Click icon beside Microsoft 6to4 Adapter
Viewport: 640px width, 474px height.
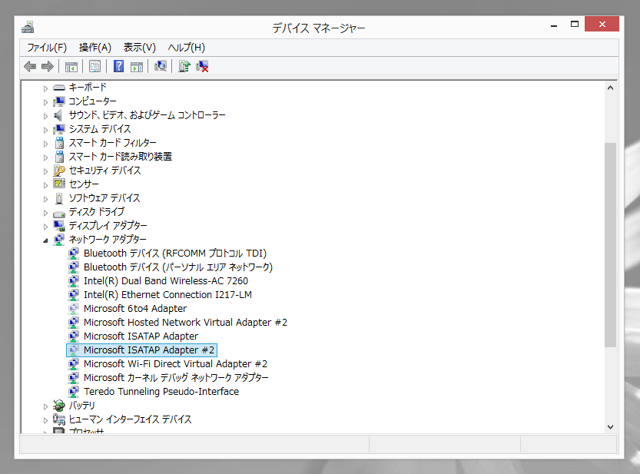74,309
